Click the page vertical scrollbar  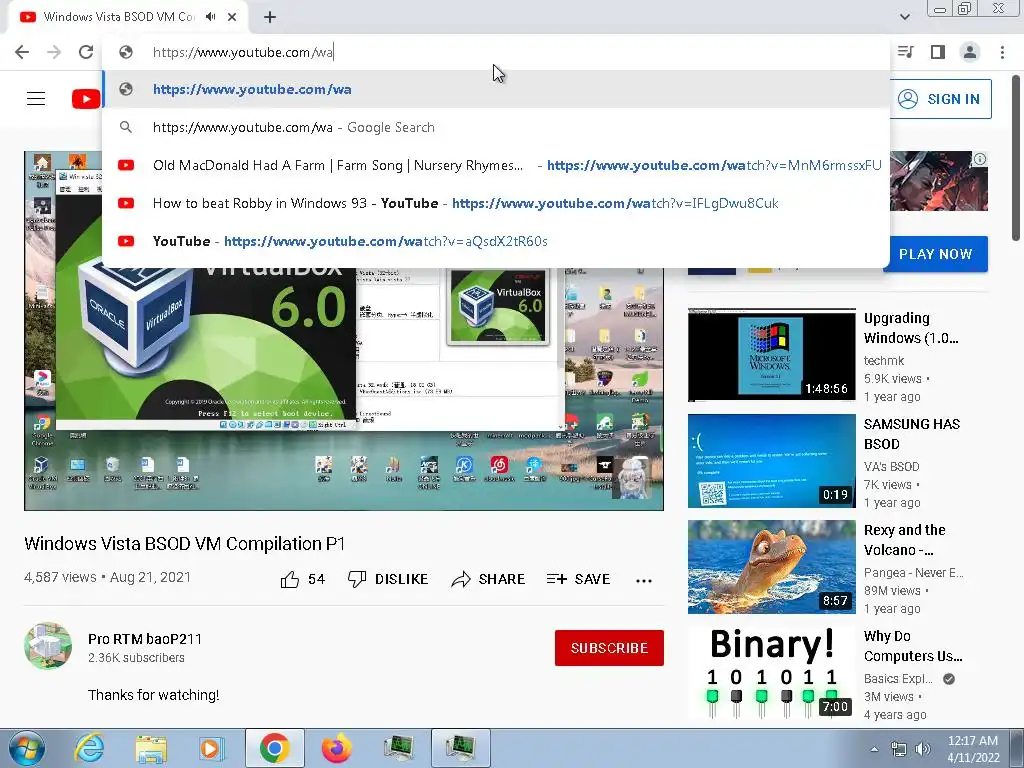pos(1016,157)
